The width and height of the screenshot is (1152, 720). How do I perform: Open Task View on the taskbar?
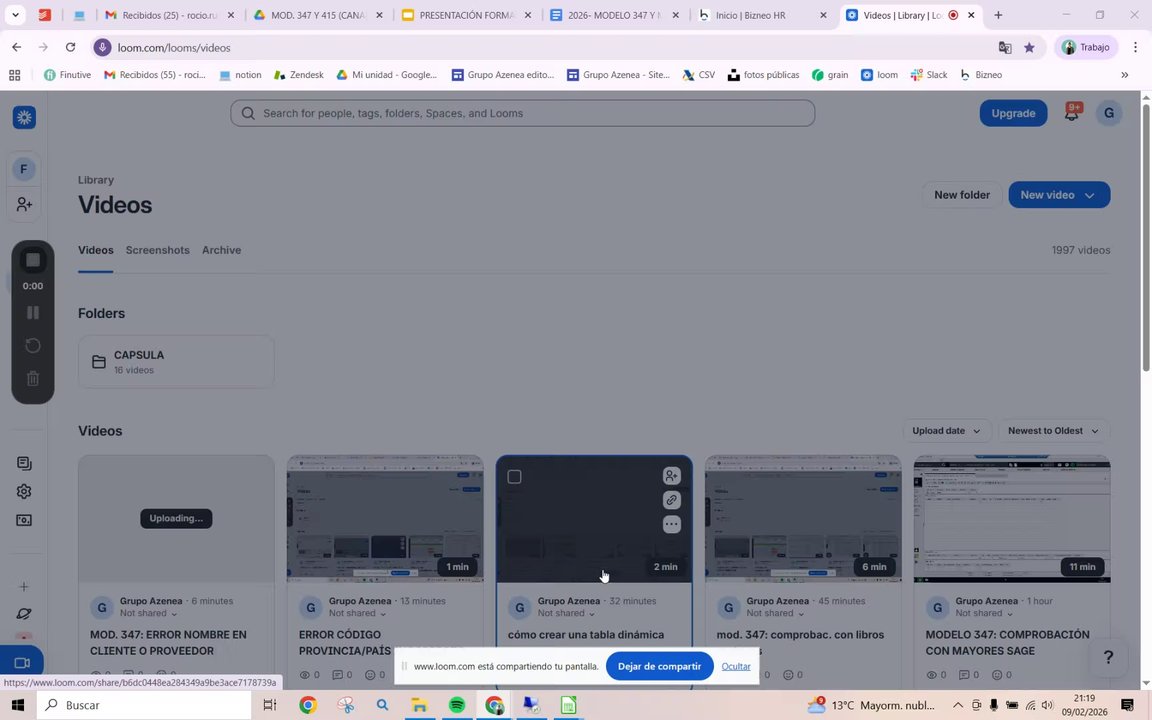click(270, 705)
